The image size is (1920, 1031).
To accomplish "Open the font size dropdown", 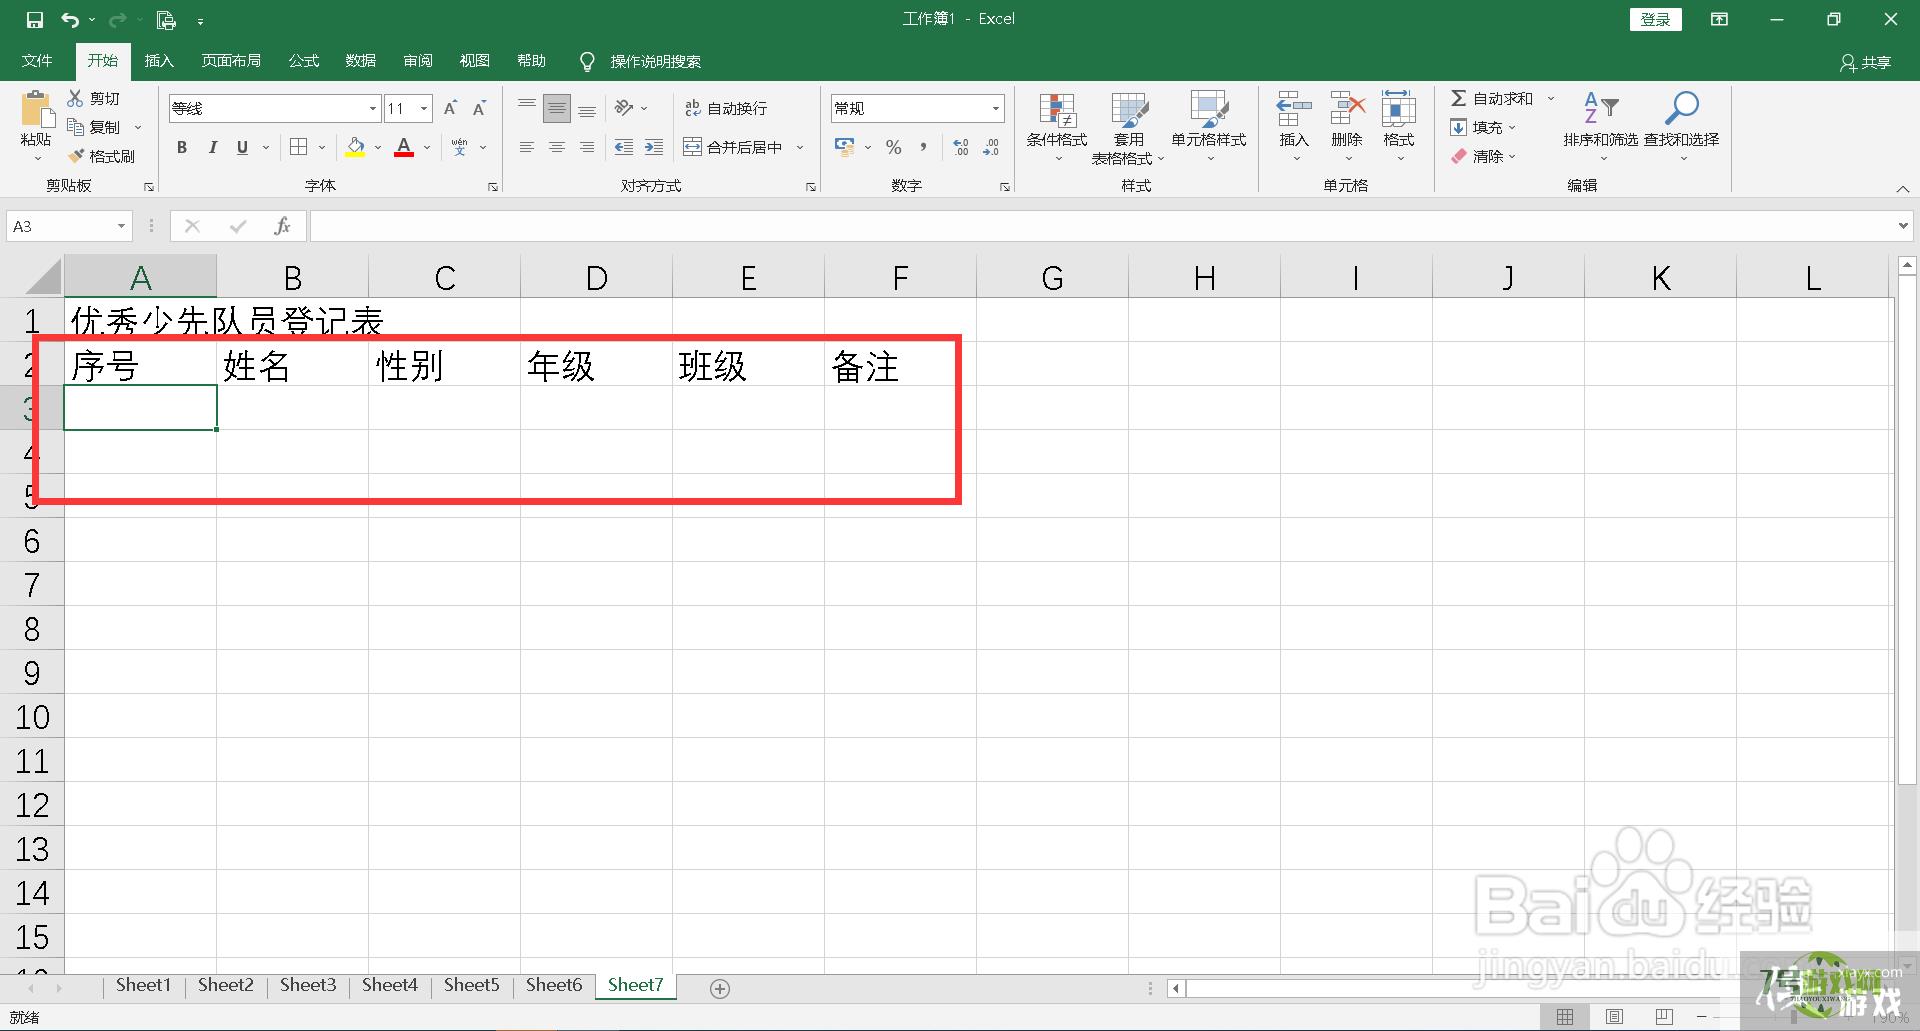I will pos(424,108).
